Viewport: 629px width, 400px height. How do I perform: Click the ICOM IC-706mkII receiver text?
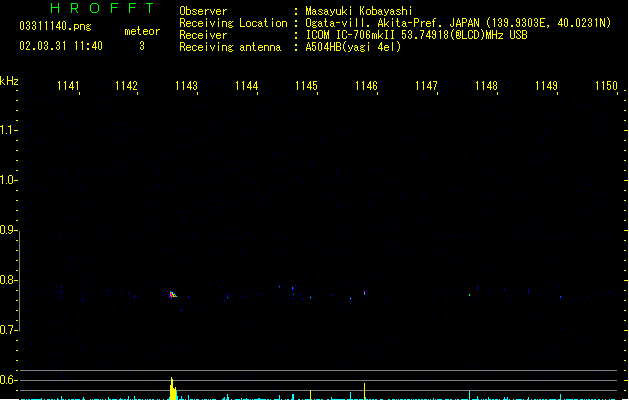pos(416,35)
